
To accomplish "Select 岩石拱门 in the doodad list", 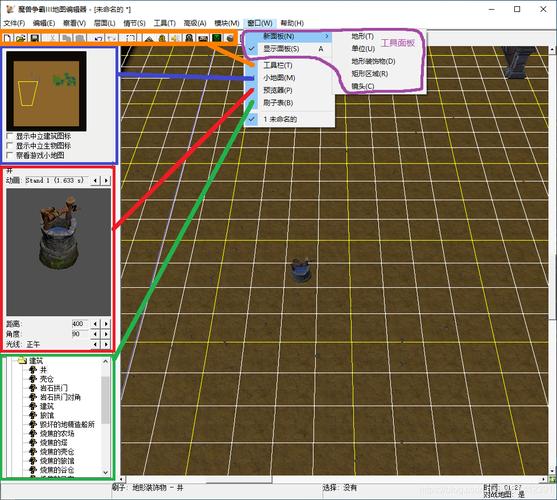I will [x=53, y=388].
